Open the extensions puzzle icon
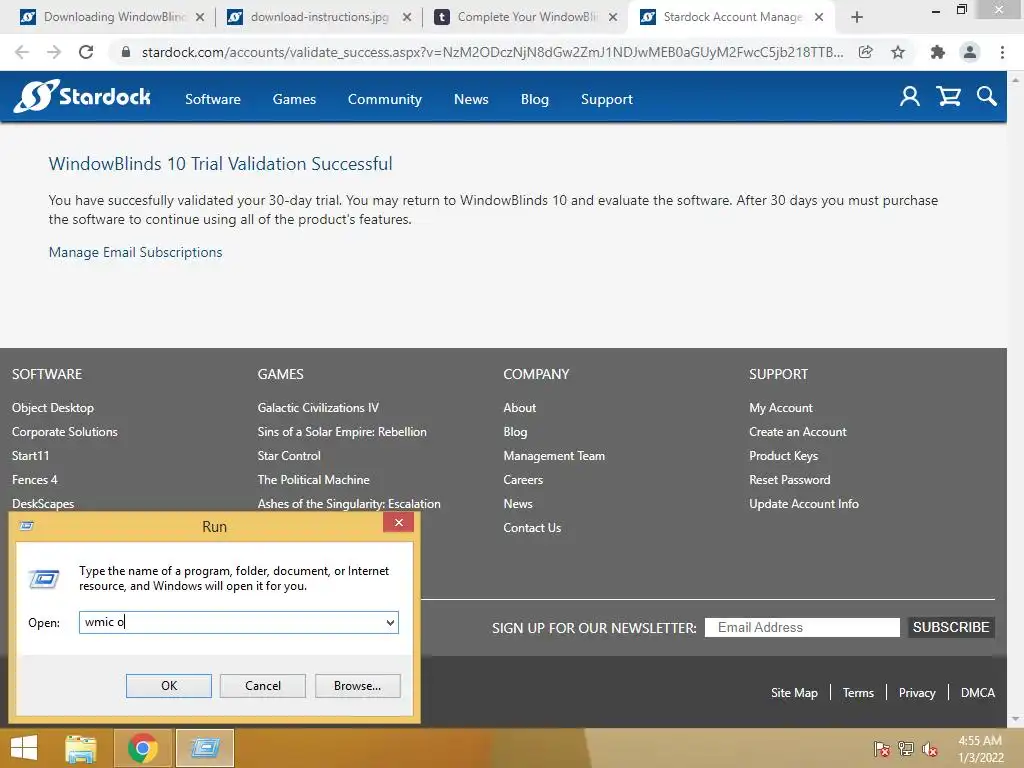1024x768 pixels. (x=938, y=52)
